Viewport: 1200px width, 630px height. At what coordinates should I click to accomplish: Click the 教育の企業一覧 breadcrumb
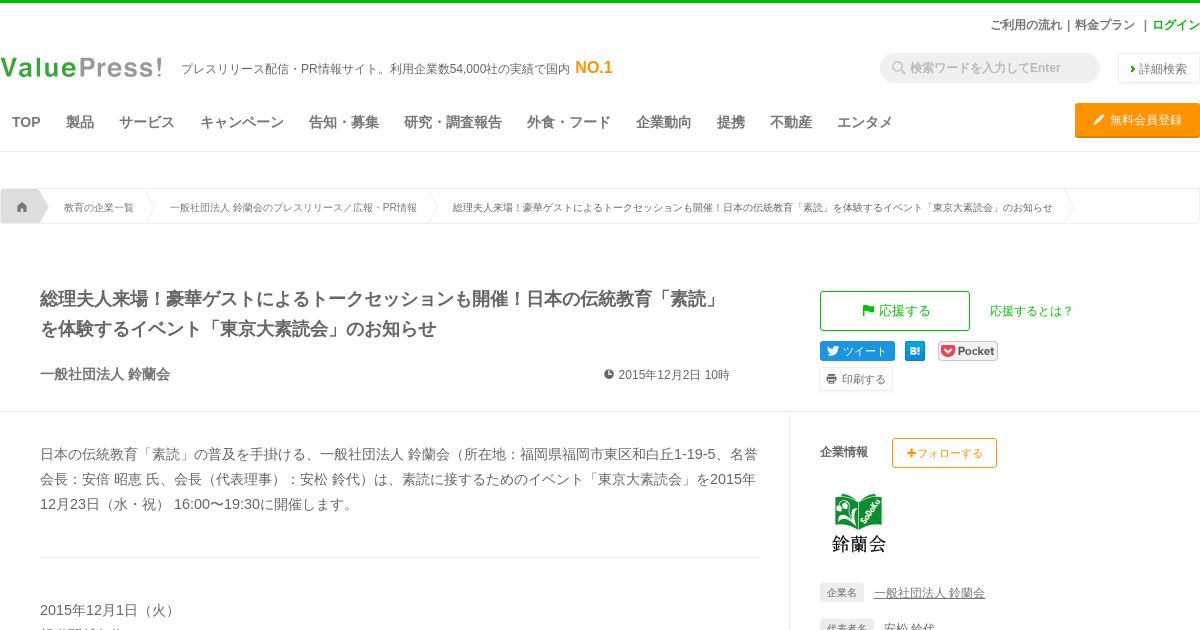[99, 207]
